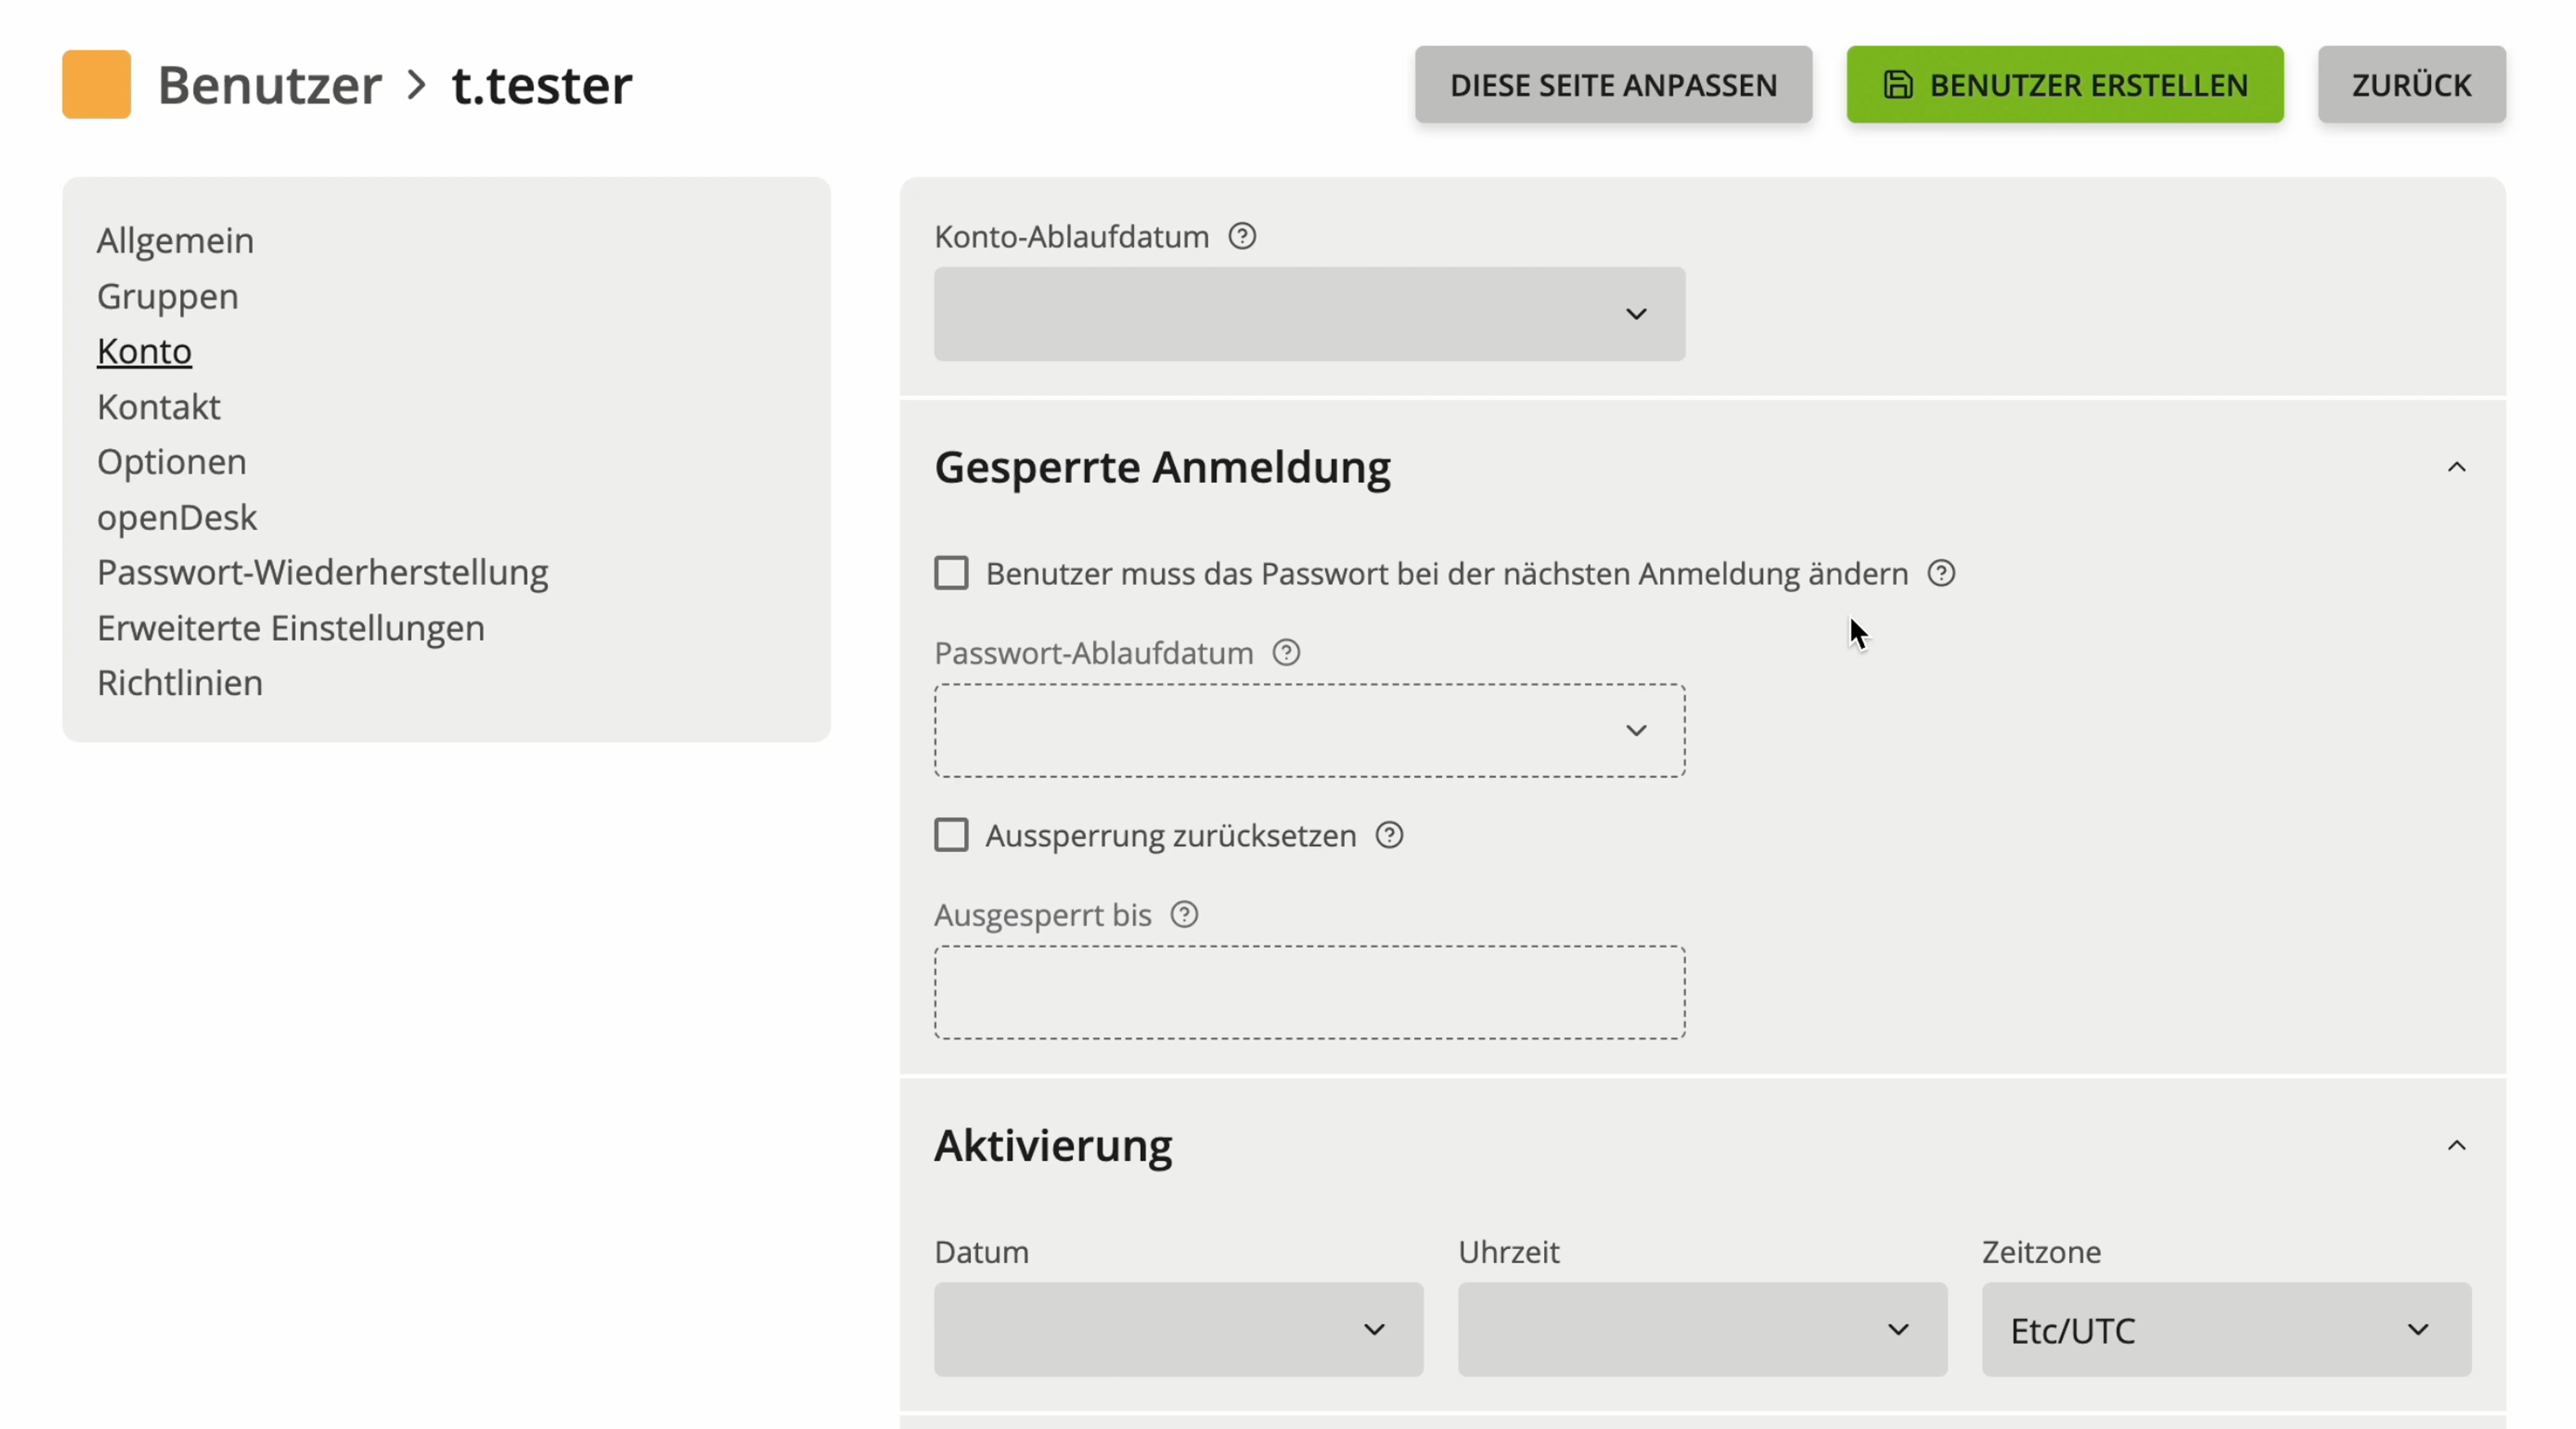Open the activation Datum dropdown

coord(1178,1330)
